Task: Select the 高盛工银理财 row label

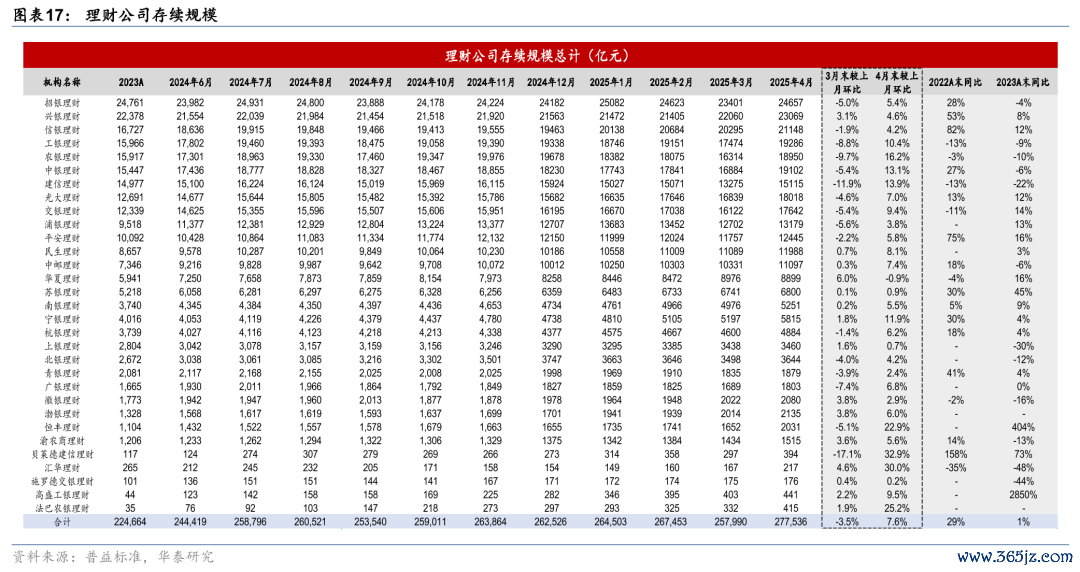Action: tap(62, 495)
